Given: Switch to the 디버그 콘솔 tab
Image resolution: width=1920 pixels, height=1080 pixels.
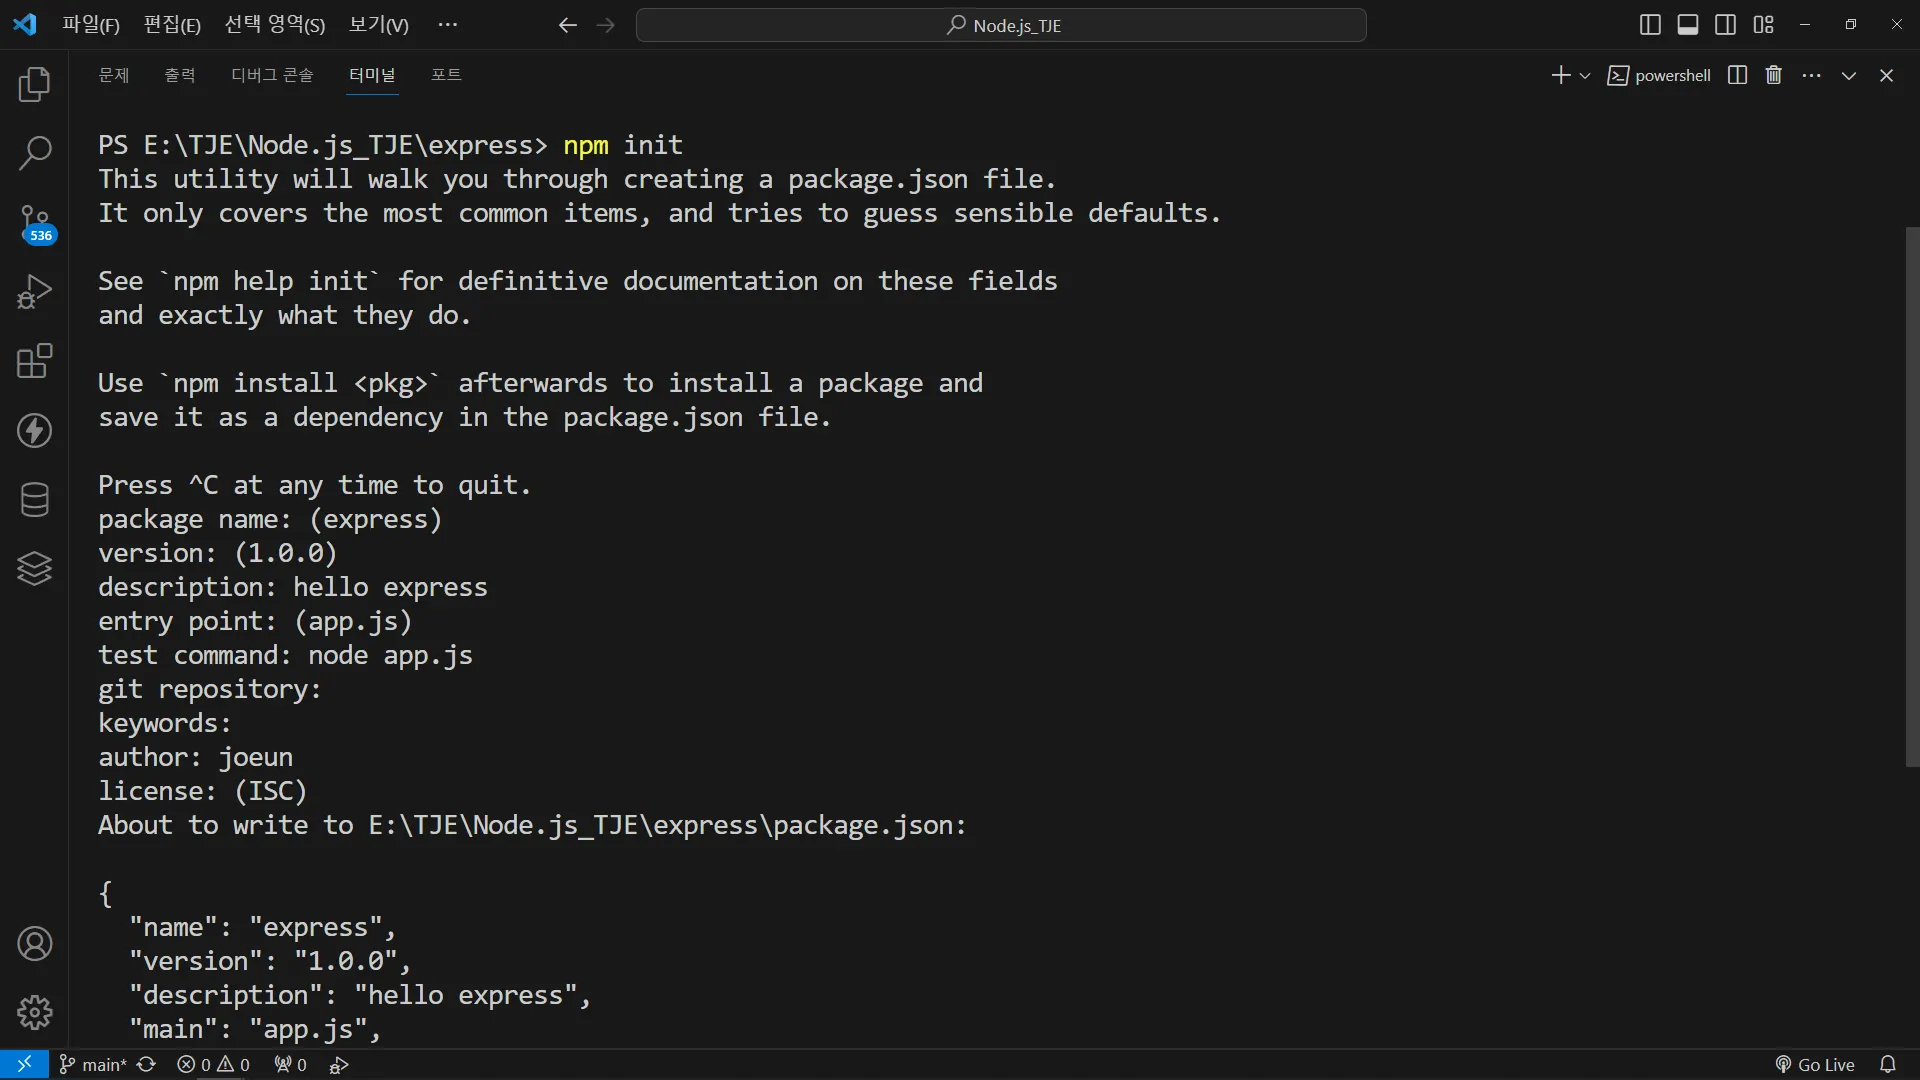Looking at the screenshot, I should (x=272, y=75).
